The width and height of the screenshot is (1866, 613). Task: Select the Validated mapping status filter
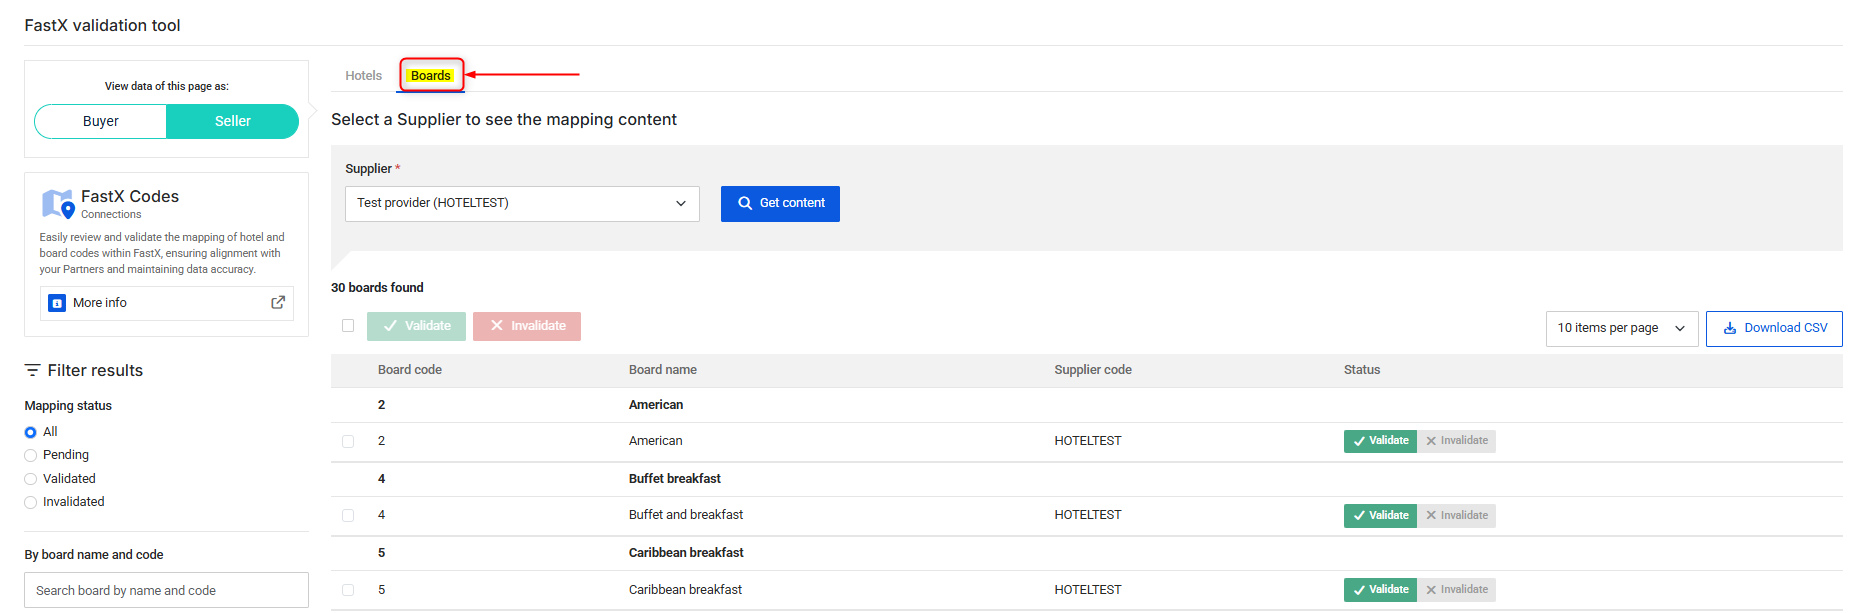(x=31, y=479)
